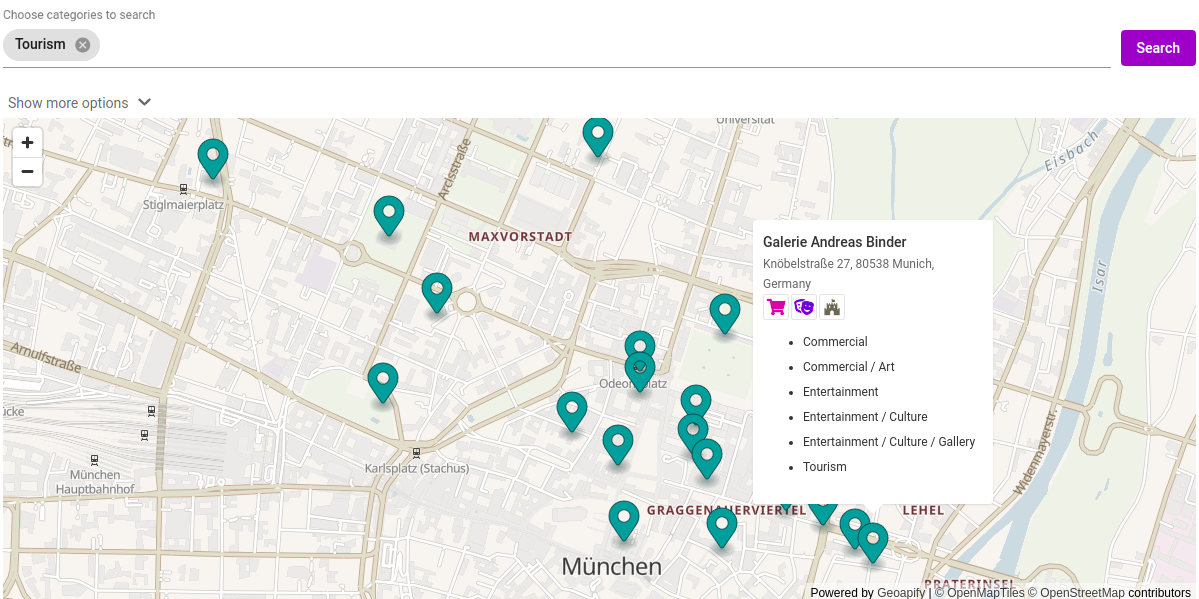Click the marker directly above the München label

pos(623,518)
